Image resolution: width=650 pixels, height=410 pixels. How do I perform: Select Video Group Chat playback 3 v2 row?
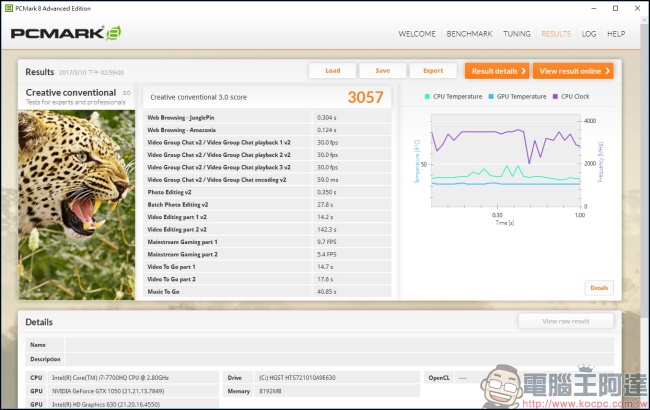[267, 167]
